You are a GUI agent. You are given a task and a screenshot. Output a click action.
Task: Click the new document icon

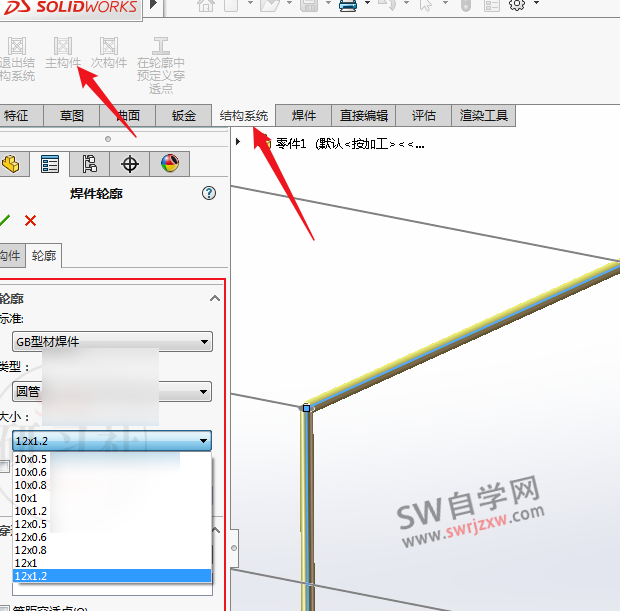pyautogui.click(x=231, y=5)
